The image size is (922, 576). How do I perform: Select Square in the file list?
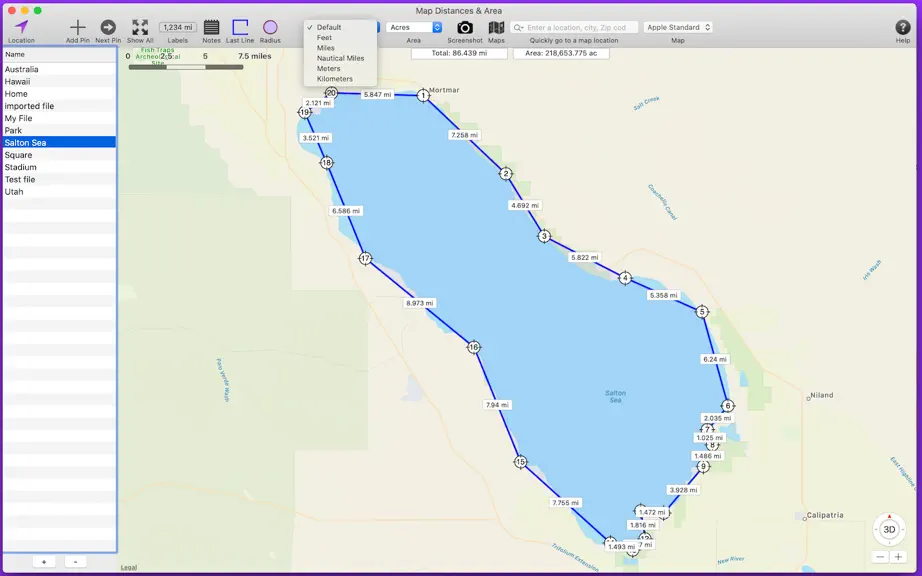(x=59, y=155)
